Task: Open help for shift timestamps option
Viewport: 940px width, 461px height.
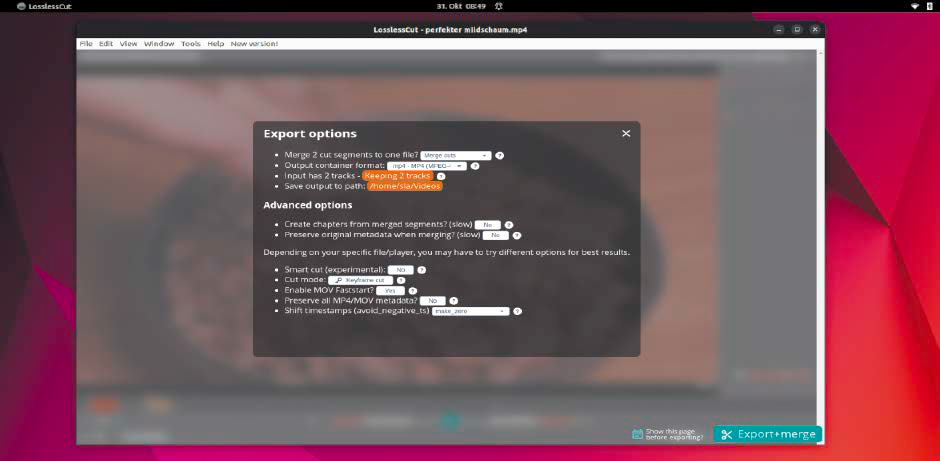Action: coord(517,311)
